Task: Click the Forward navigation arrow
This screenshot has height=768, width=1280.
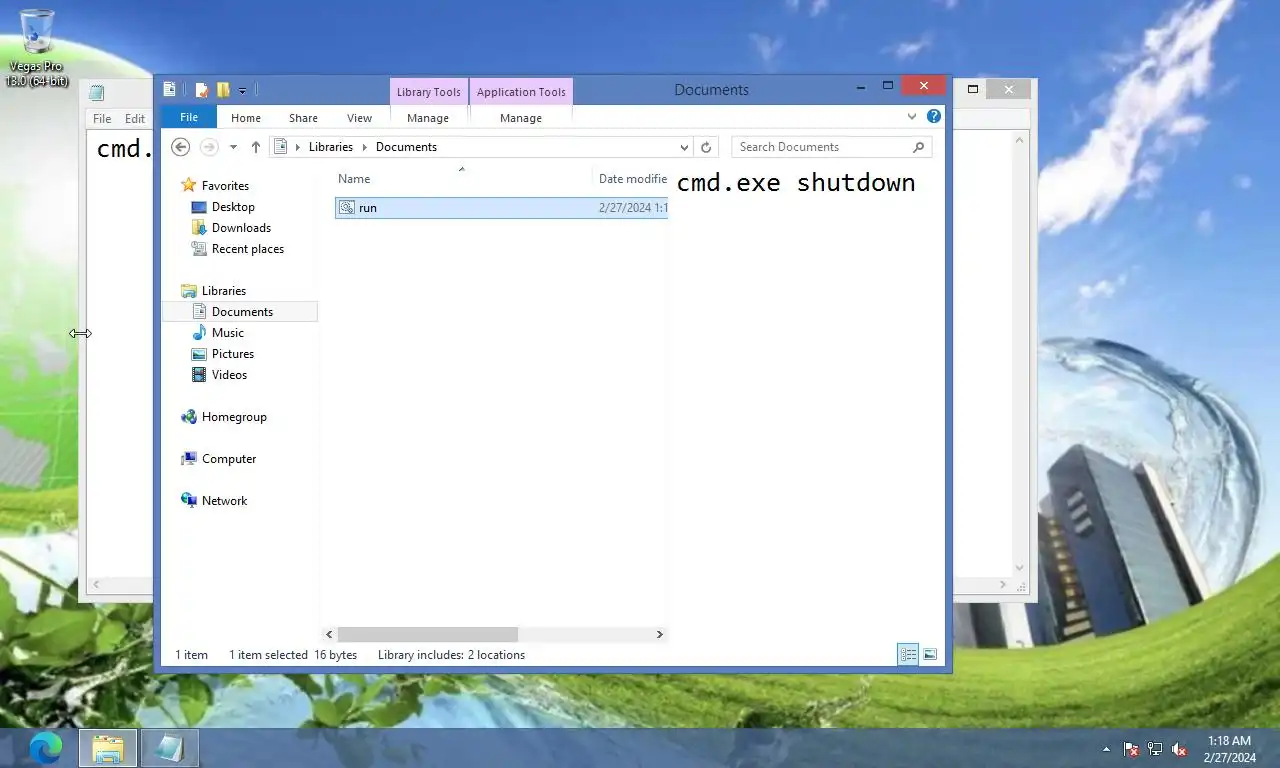Action: 209,147
